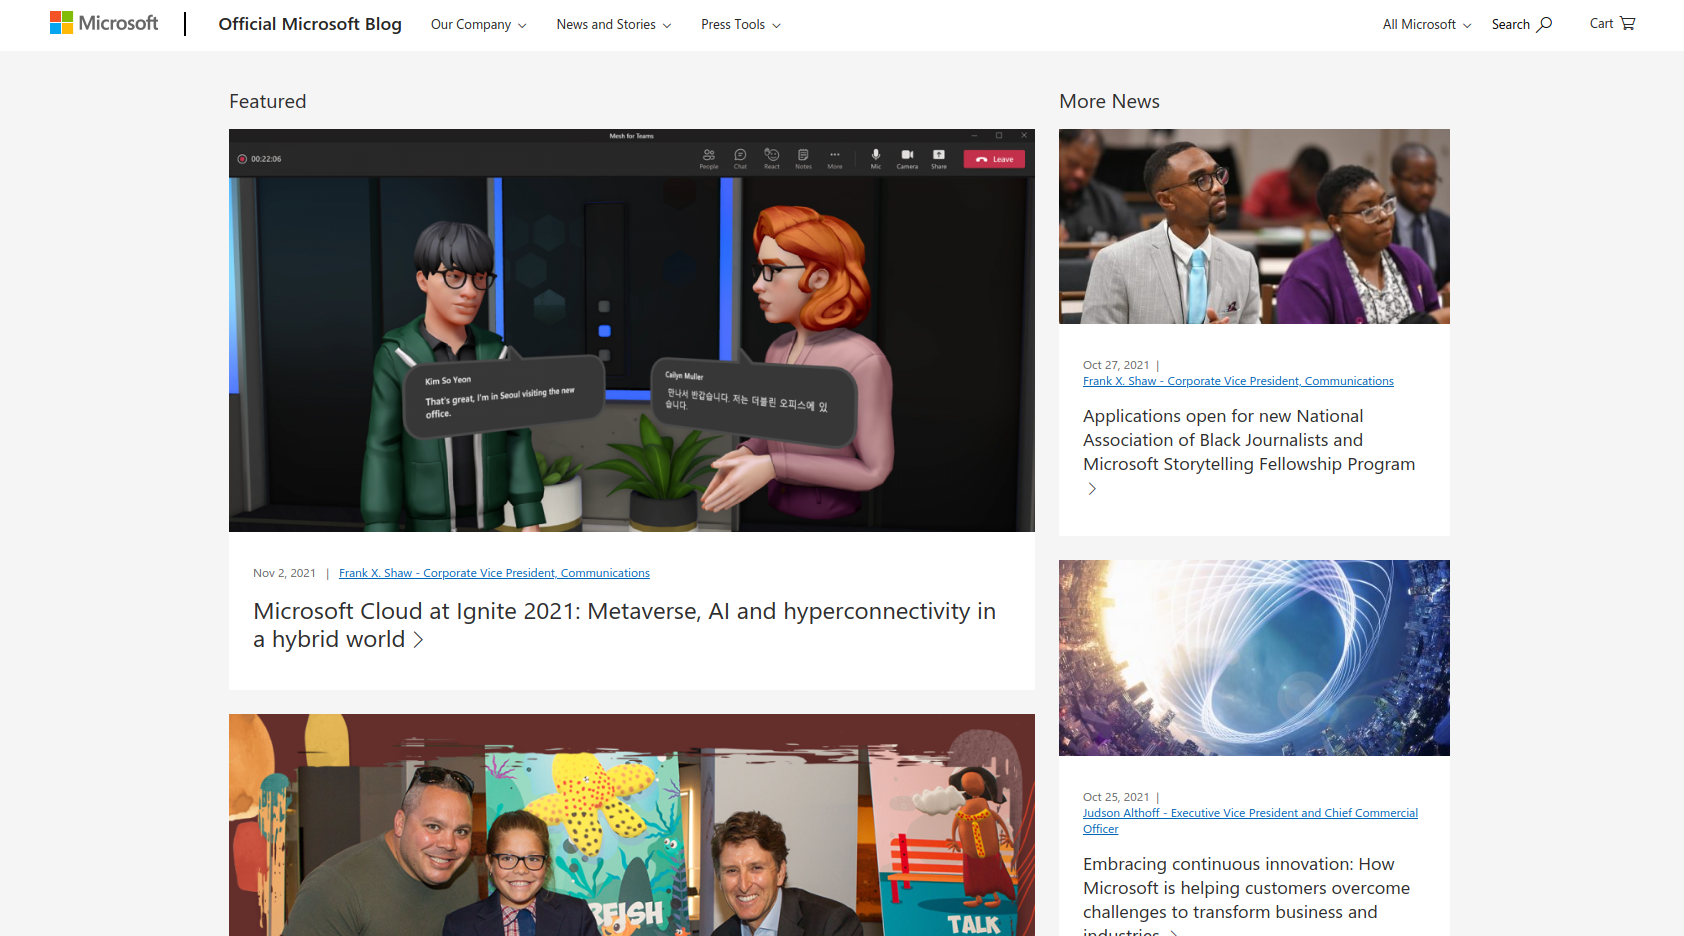The image size is (1684, 936).
Task: Click the More News section heading
Action: click(x=1109, y=101)
